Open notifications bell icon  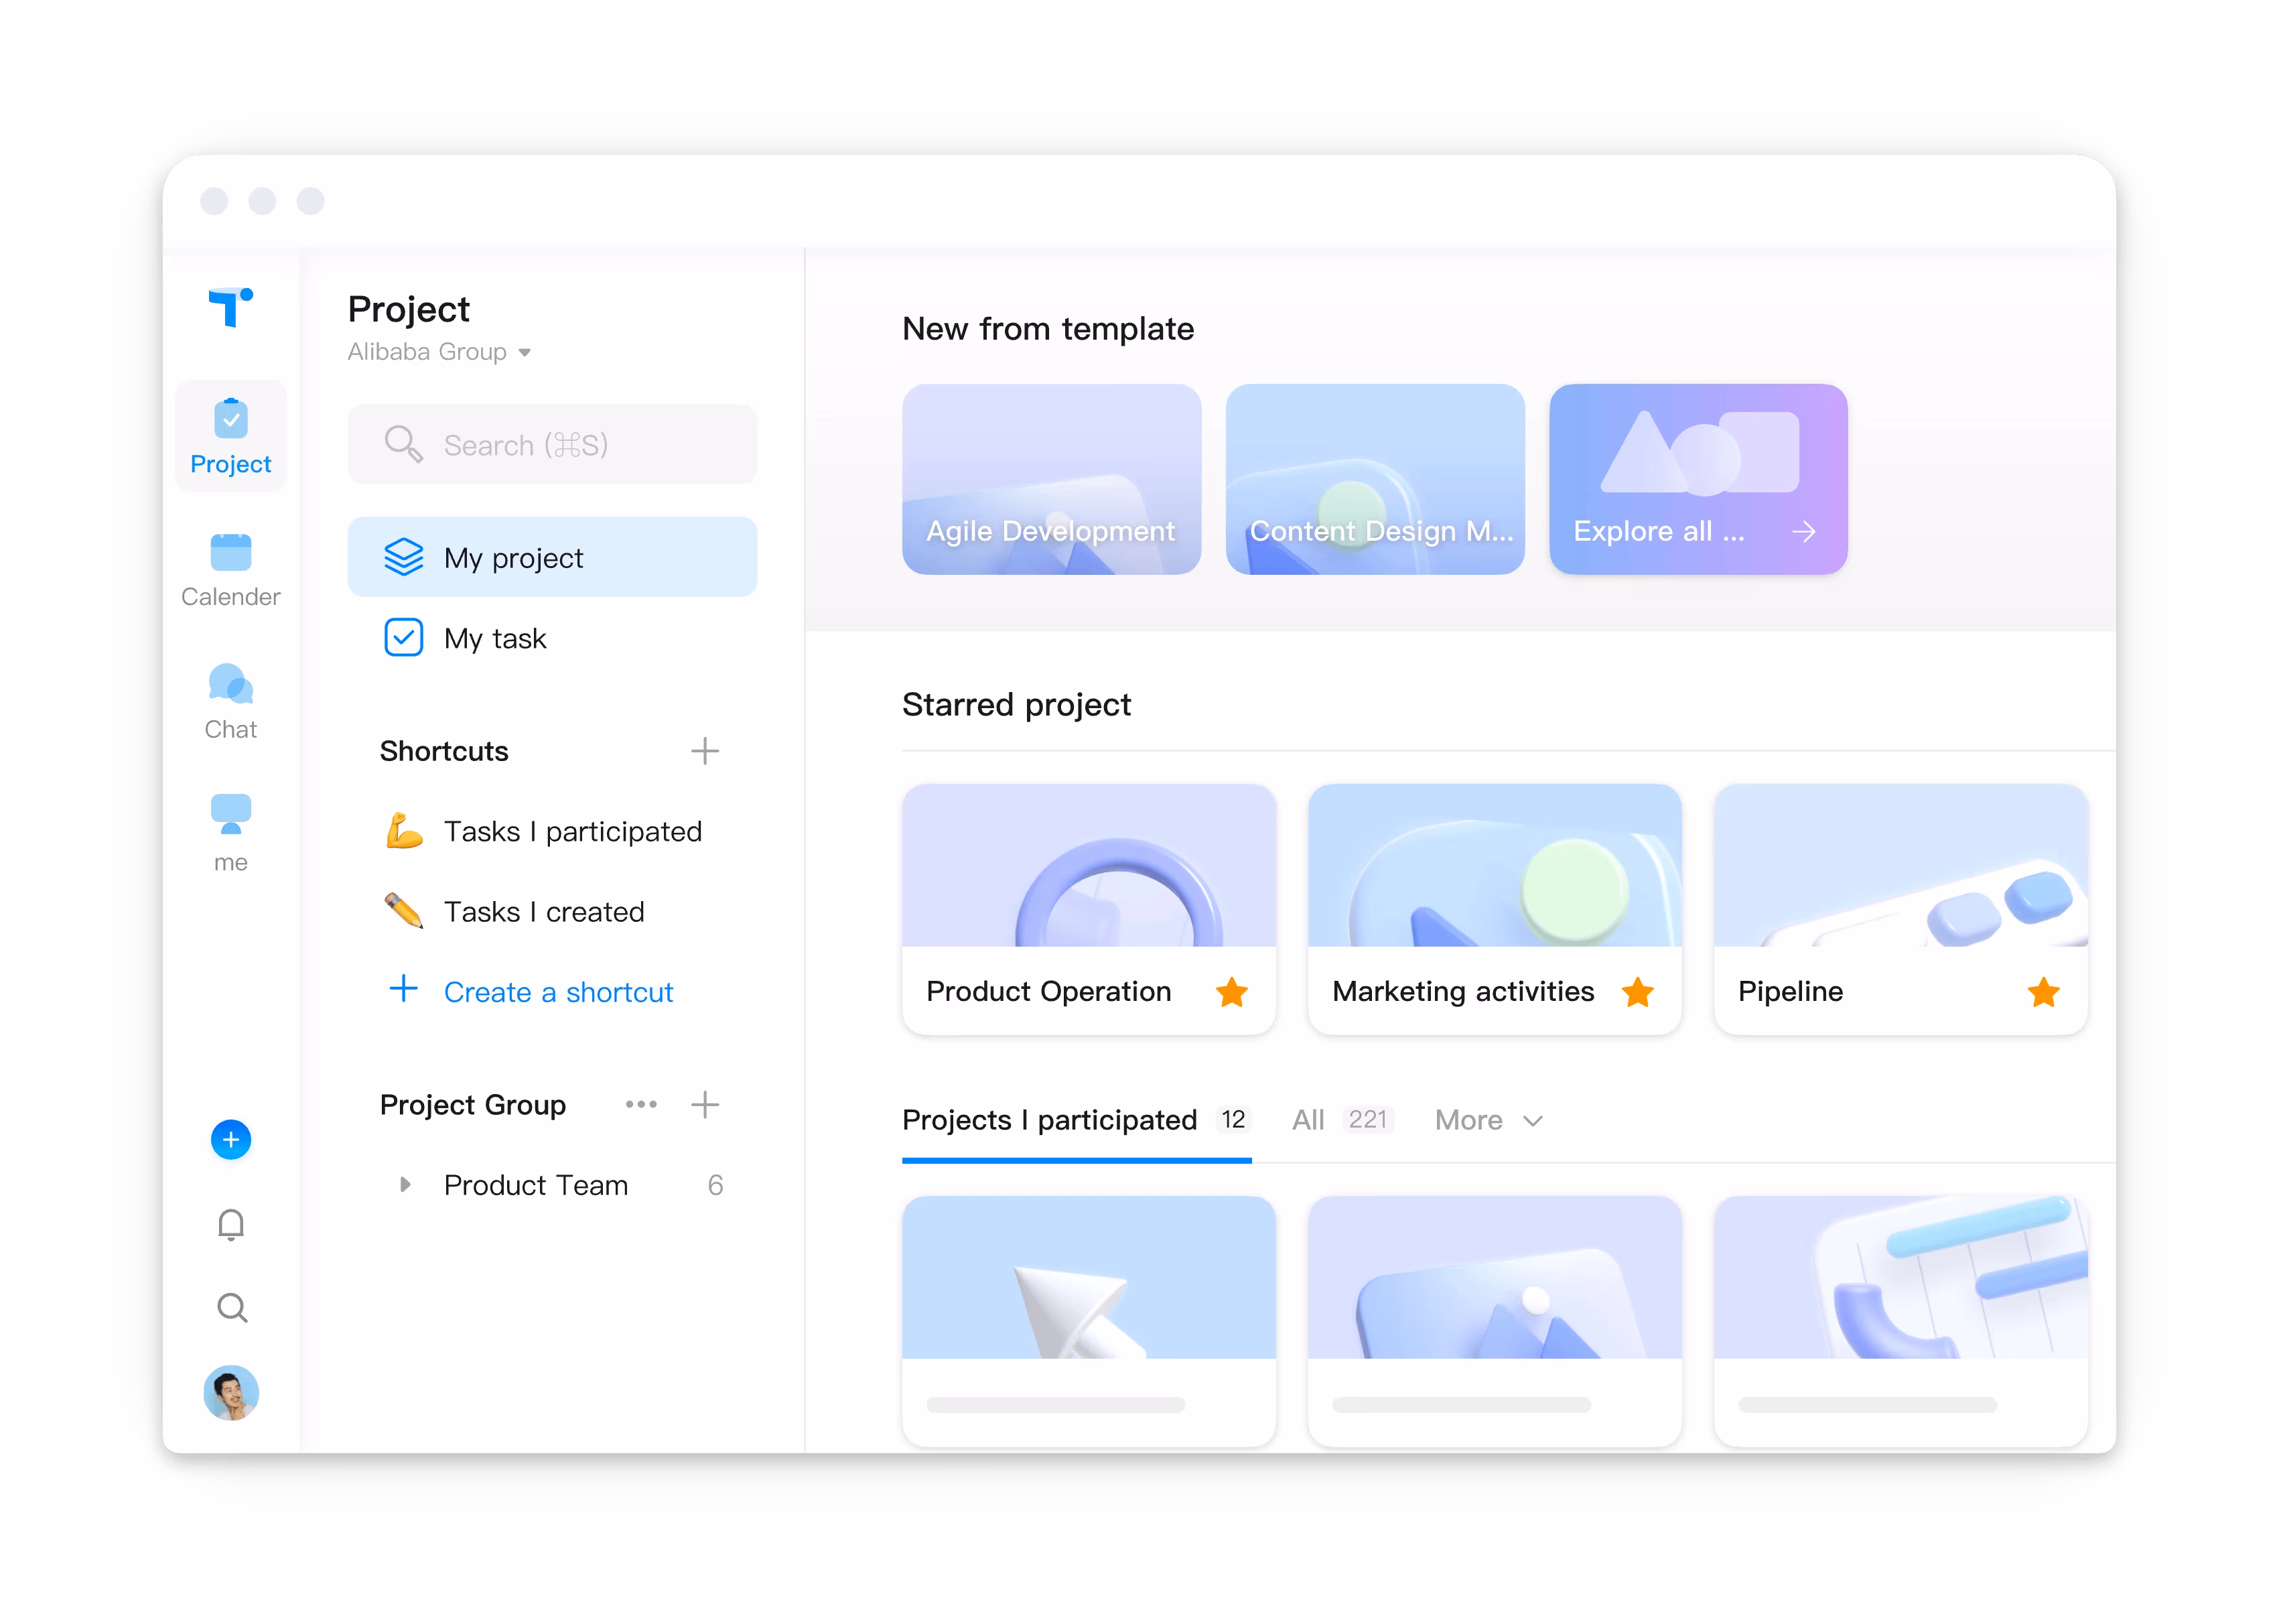231,1224
